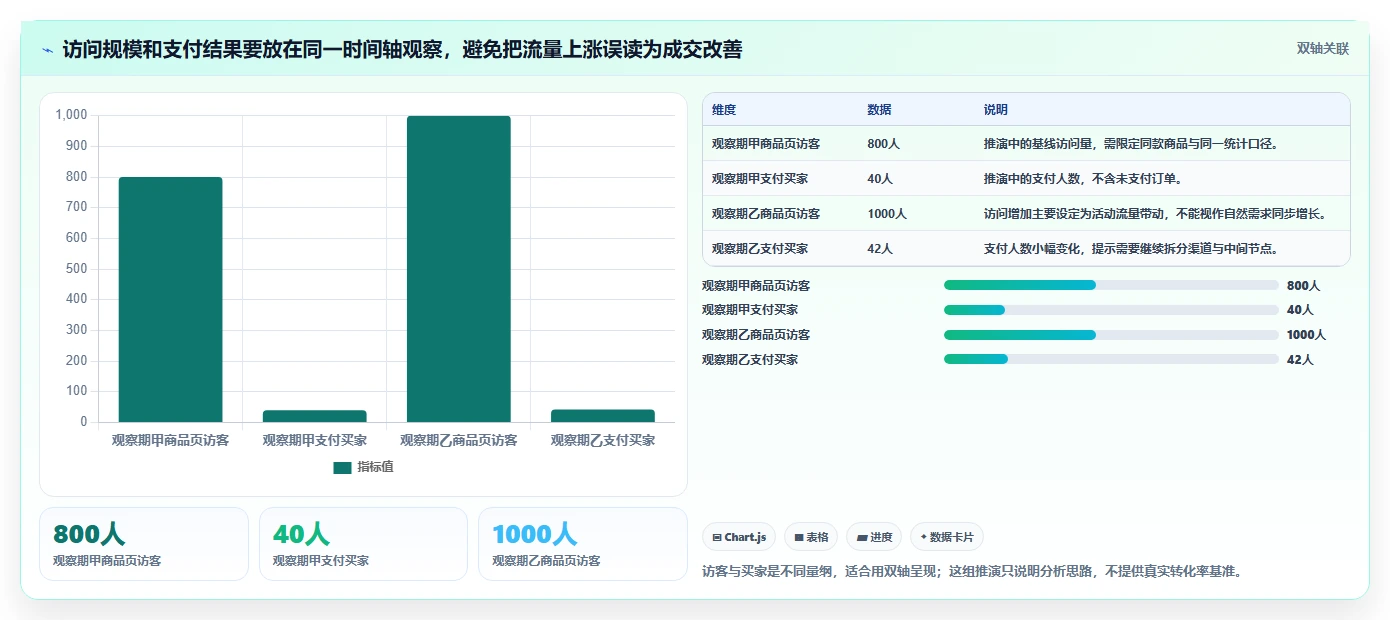Image resolution: width=1390 pixels, height=620 pixels.
Task: Click the 表格 chip
Action: [811, 537]
